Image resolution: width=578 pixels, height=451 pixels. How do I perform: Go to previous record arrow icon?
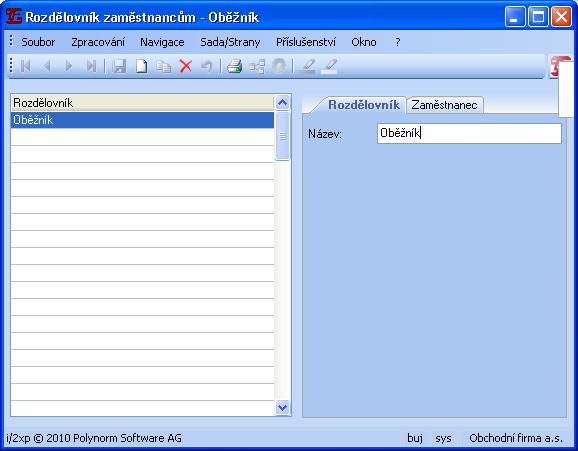click(47, 66)
